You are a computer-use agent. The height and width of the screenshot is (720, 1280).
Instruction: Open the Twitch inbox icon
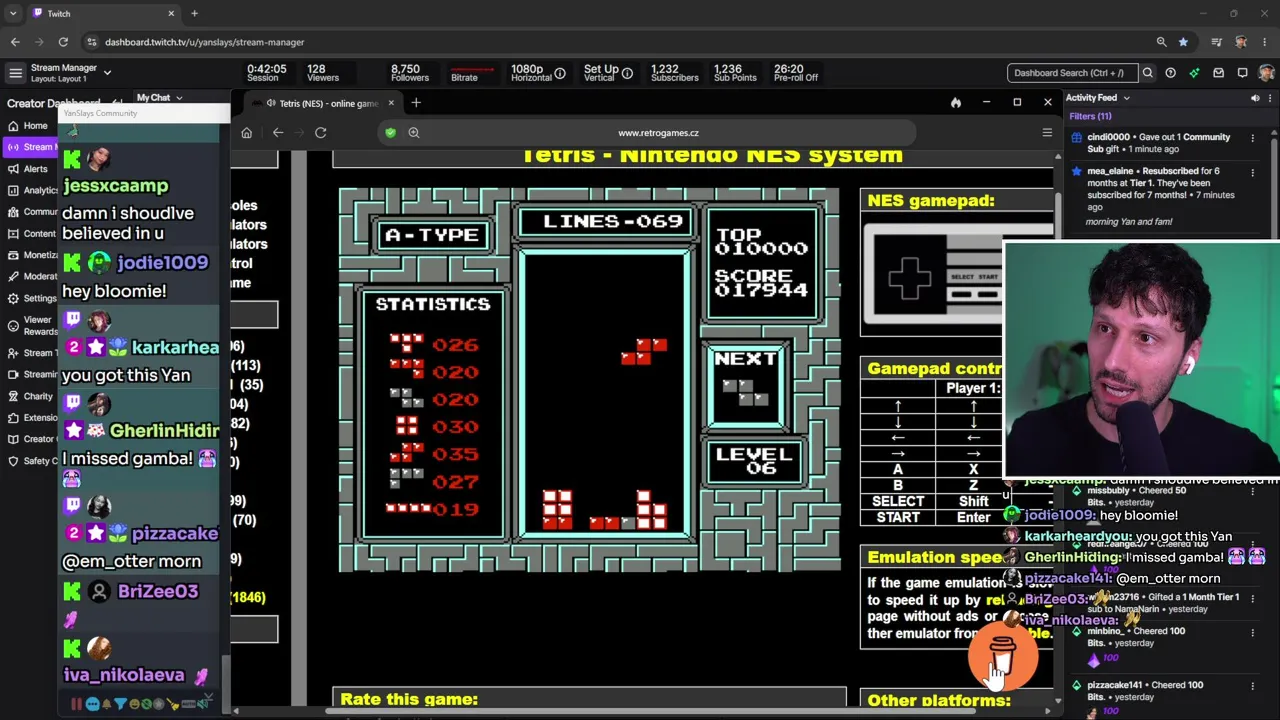(x=1219, y=73)
